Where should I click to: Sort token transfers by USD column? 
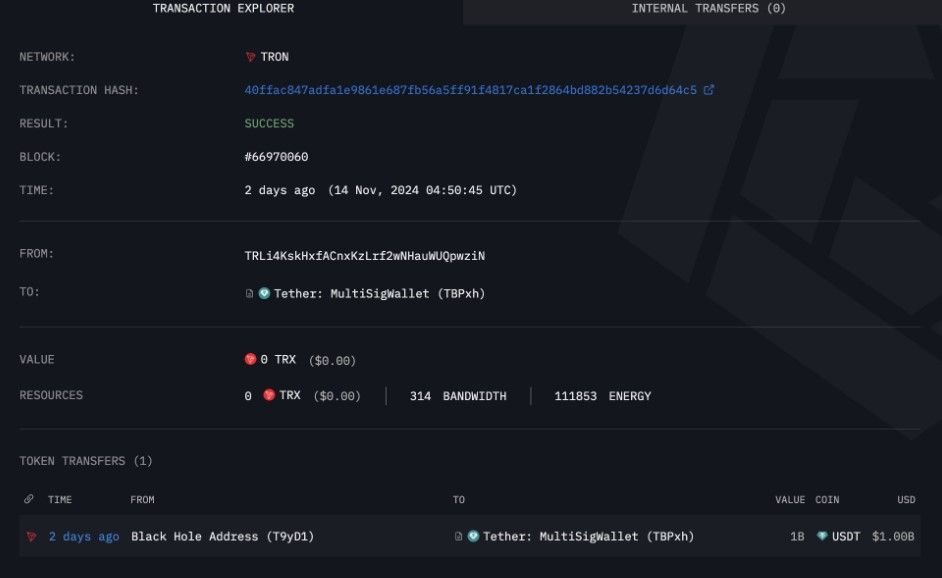pyautogui.click(x=906, y=500)
